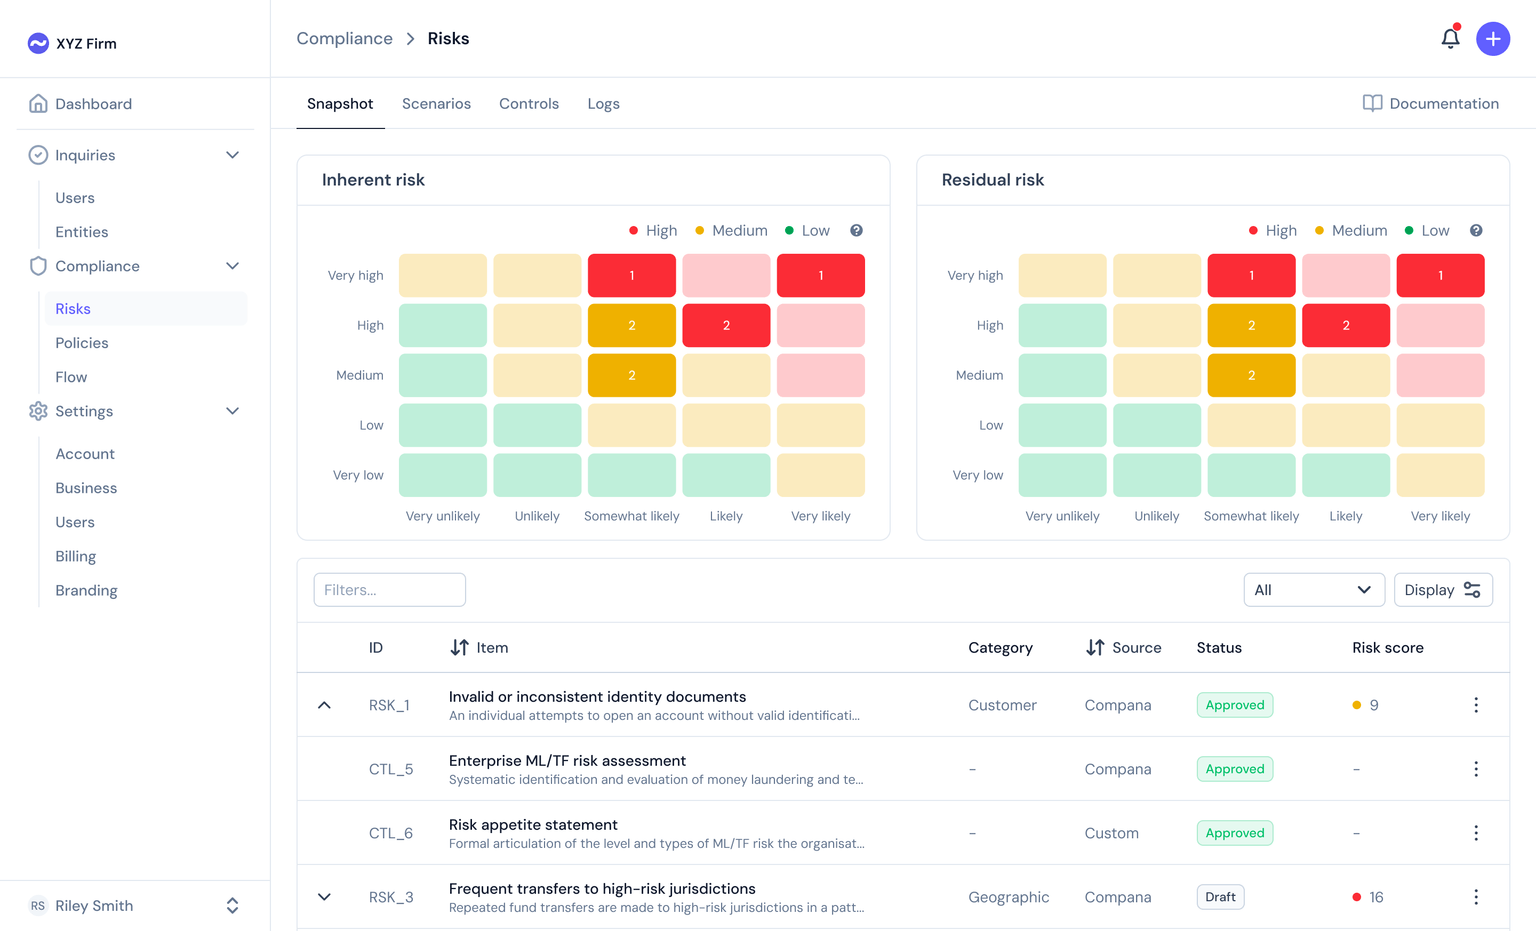The image size is (1536, 931).
Task: Click the XYZ Firm logo icon
Action: [x=38, y=43]
